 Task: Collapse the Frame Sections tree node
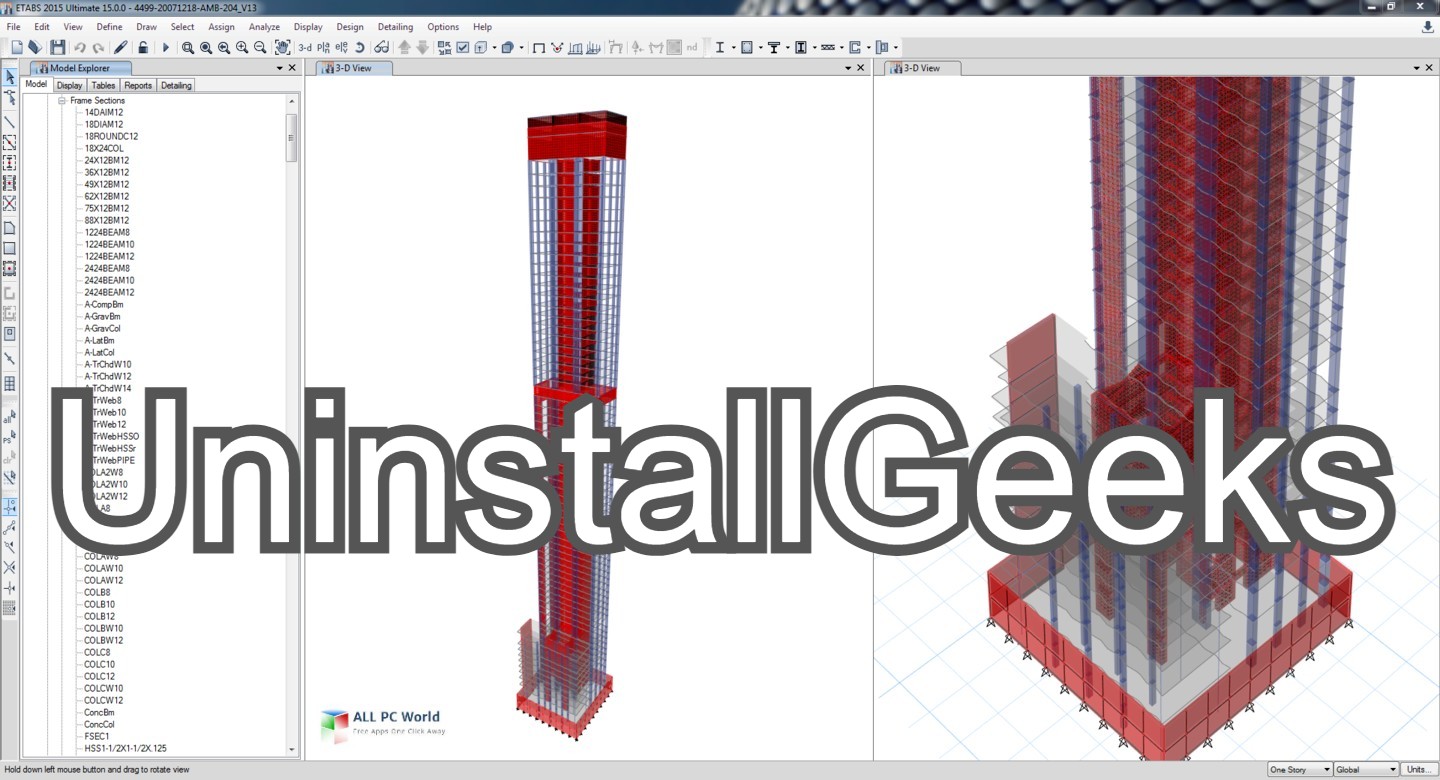tap(62, 101)
